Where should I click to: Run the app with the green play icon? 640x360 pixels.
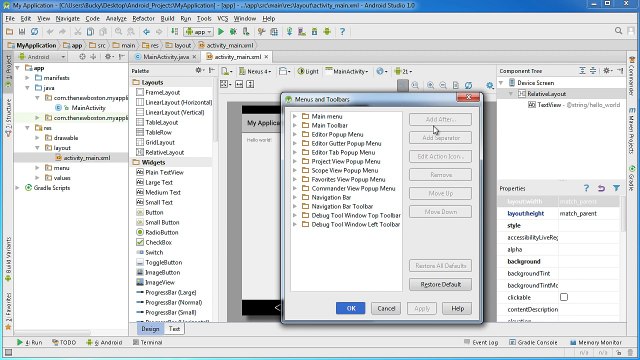221,31
